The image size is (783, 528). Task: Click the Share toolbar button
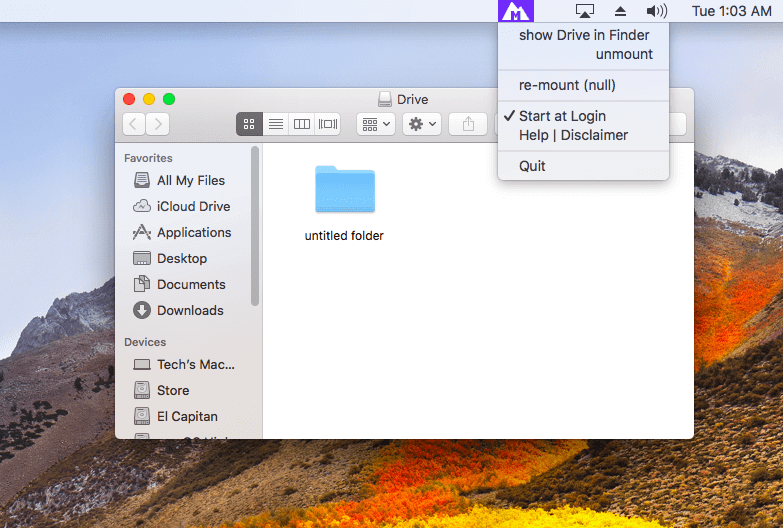[x=468, y=124]
